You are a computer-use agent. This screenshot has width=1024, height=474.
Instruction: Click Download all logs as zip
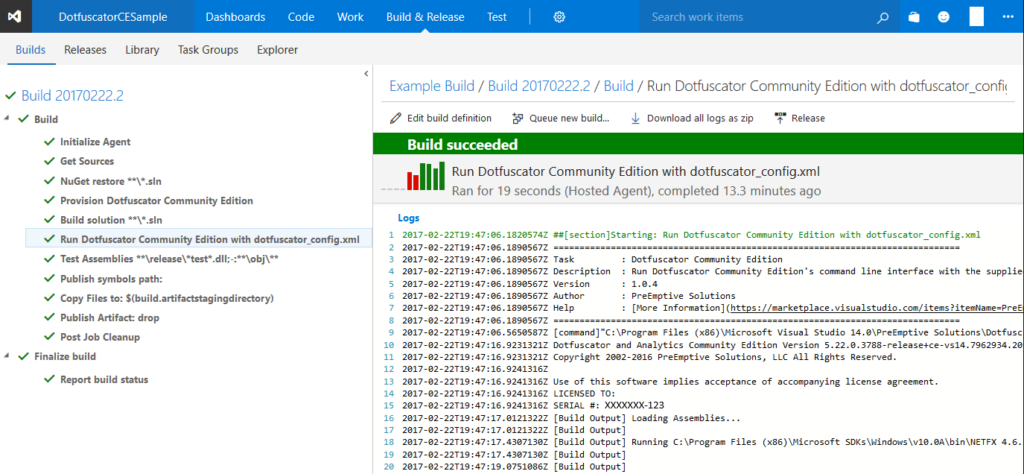pyautogui.click(x=700, y=118)
